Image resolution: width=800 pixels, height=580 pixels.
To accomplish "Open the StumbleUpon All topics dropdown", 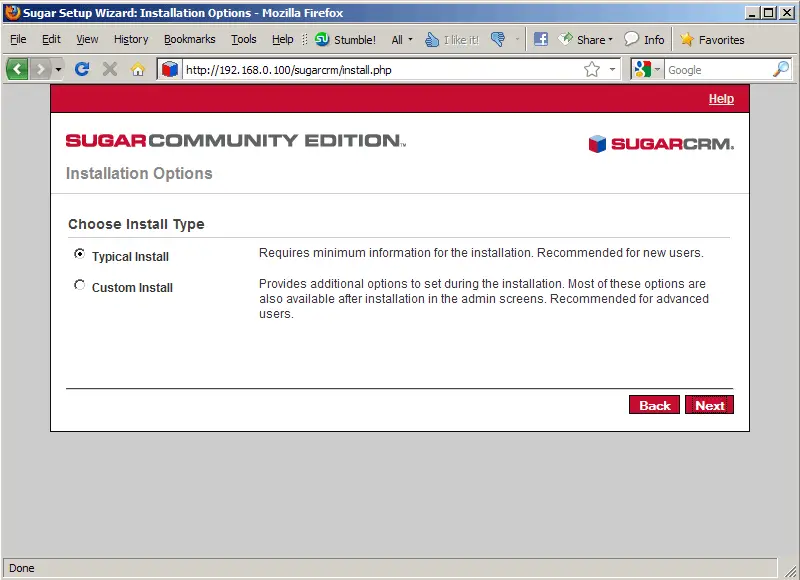I will point(402,39).
